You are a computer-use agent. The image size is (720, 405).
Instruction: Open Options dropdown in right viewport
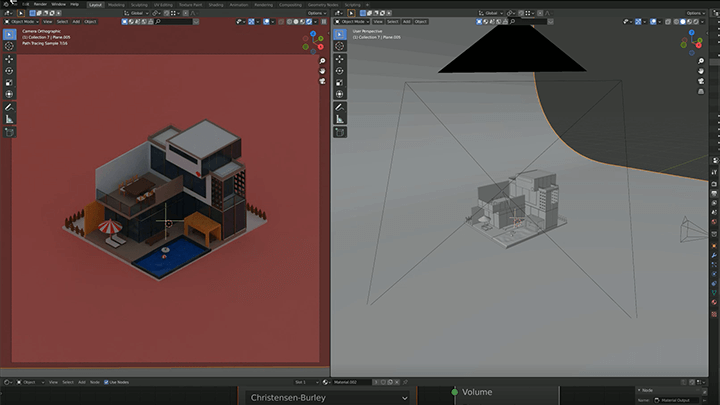pyautogui.click(x=696, y=13)
